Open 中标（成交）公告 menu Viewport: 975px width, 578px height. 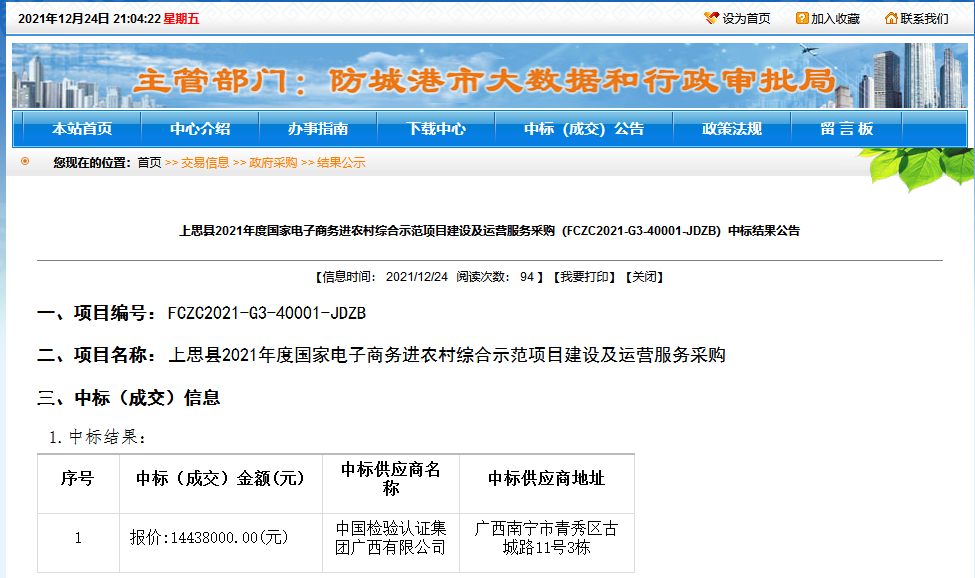coord(584,129)
